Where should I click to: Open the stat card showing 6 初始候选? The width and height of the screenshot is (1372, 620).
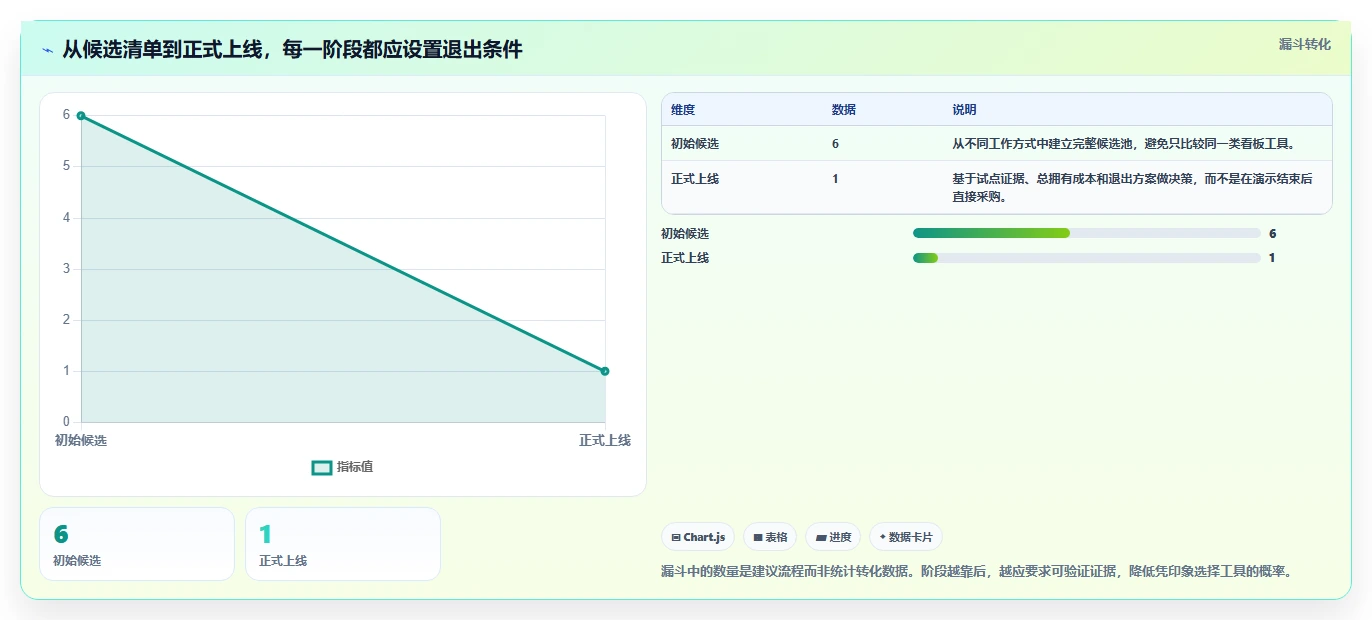point(137,544)
